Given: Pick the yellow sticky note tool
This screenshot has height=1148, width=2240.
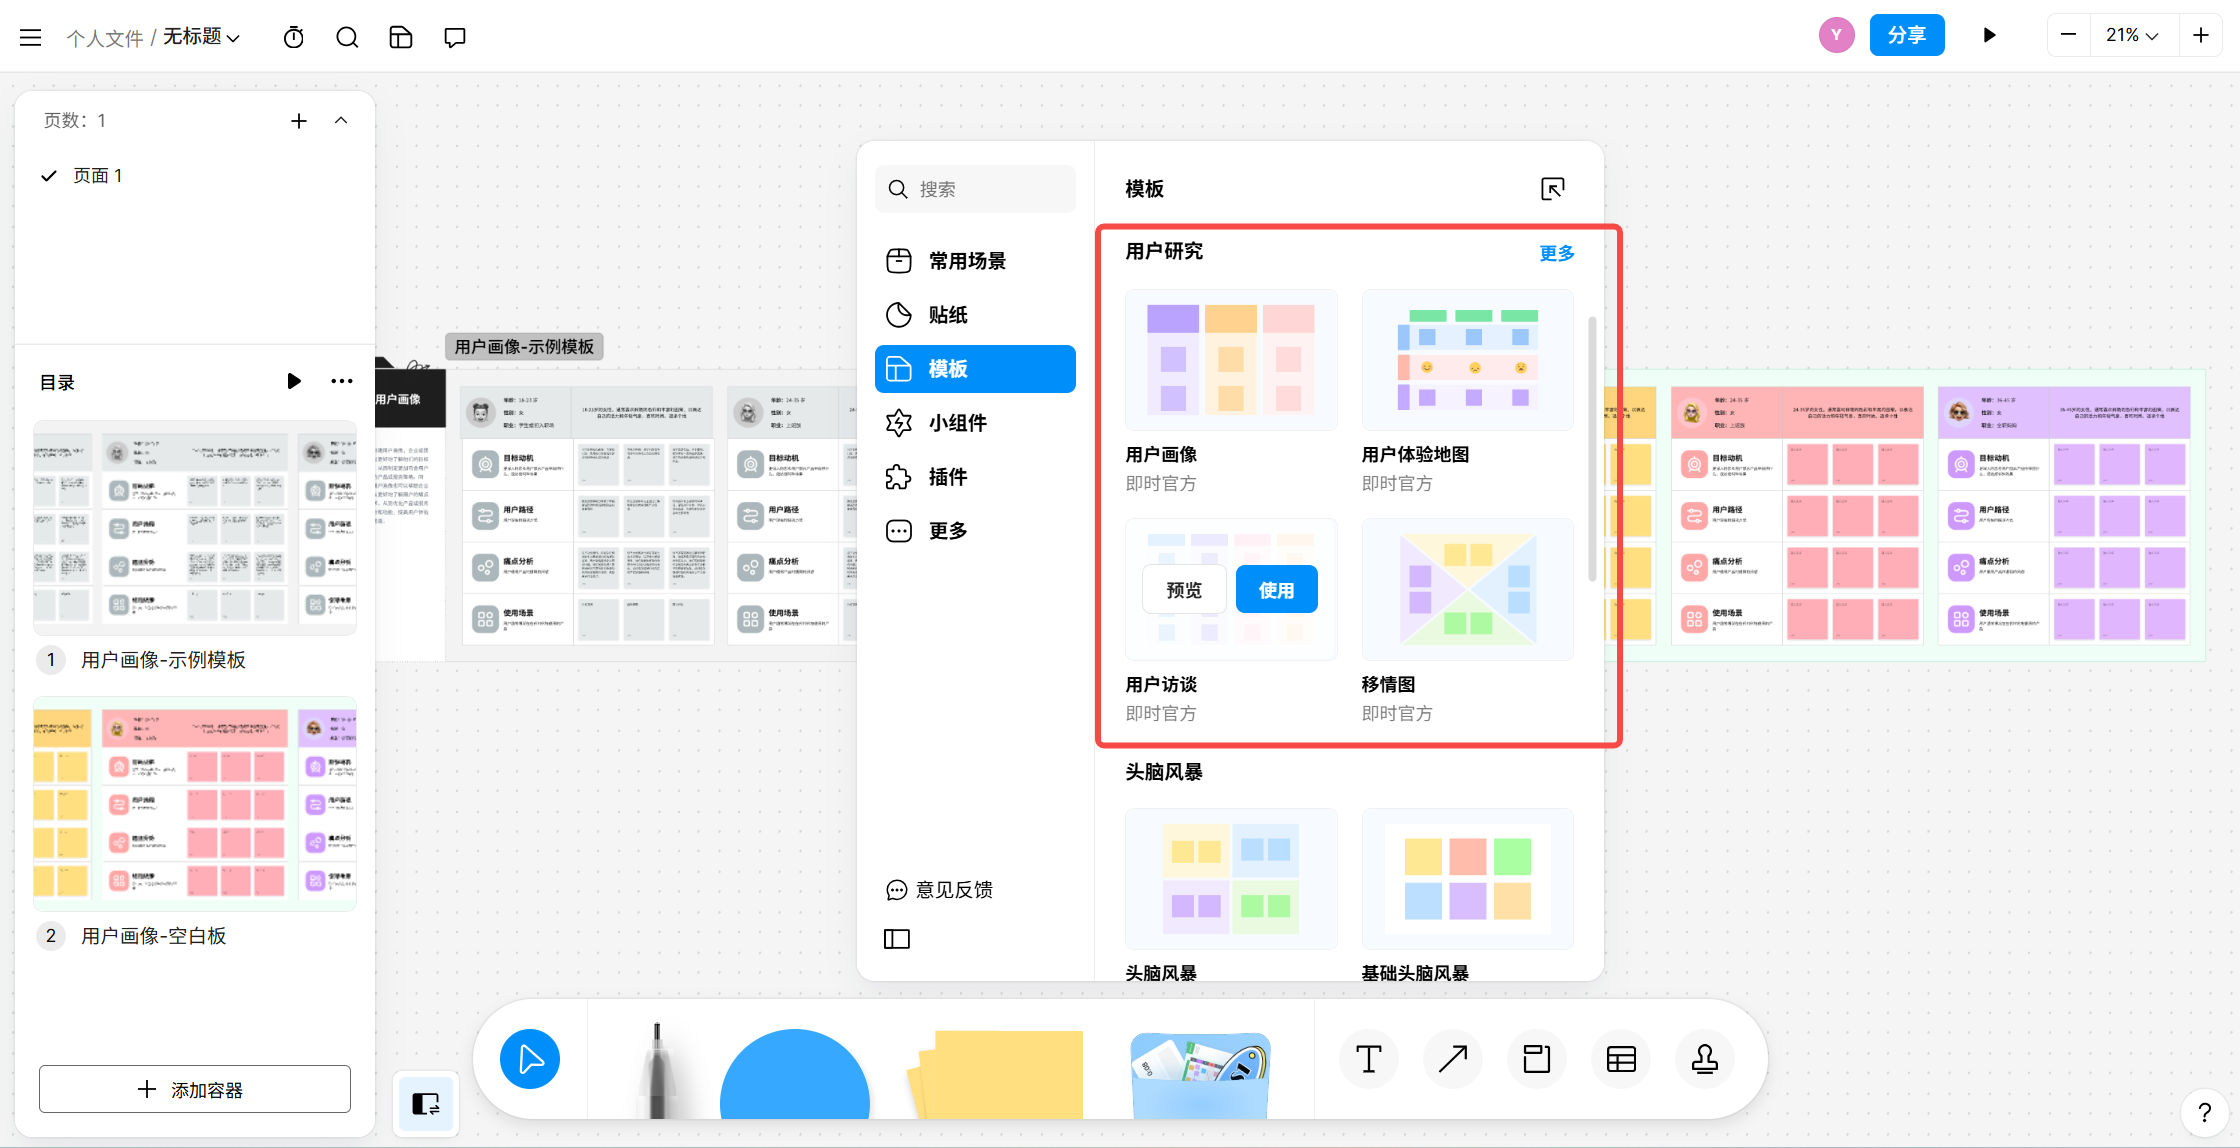Looking at the screenshot, I should tap(1000, 1075).
